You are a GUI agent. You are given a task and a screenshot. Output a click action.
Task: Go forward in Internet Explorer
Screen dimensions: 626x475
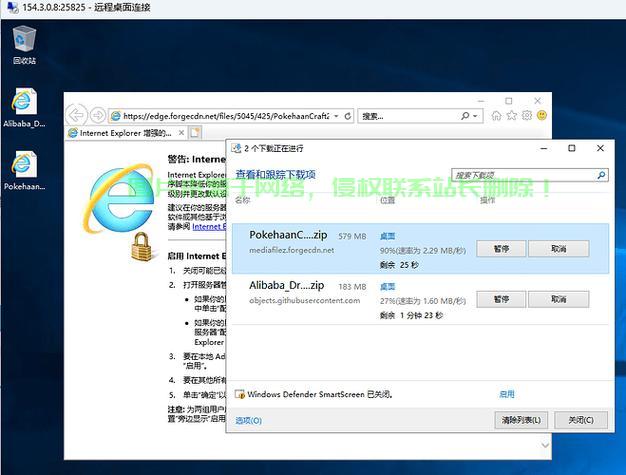[97, 115]
